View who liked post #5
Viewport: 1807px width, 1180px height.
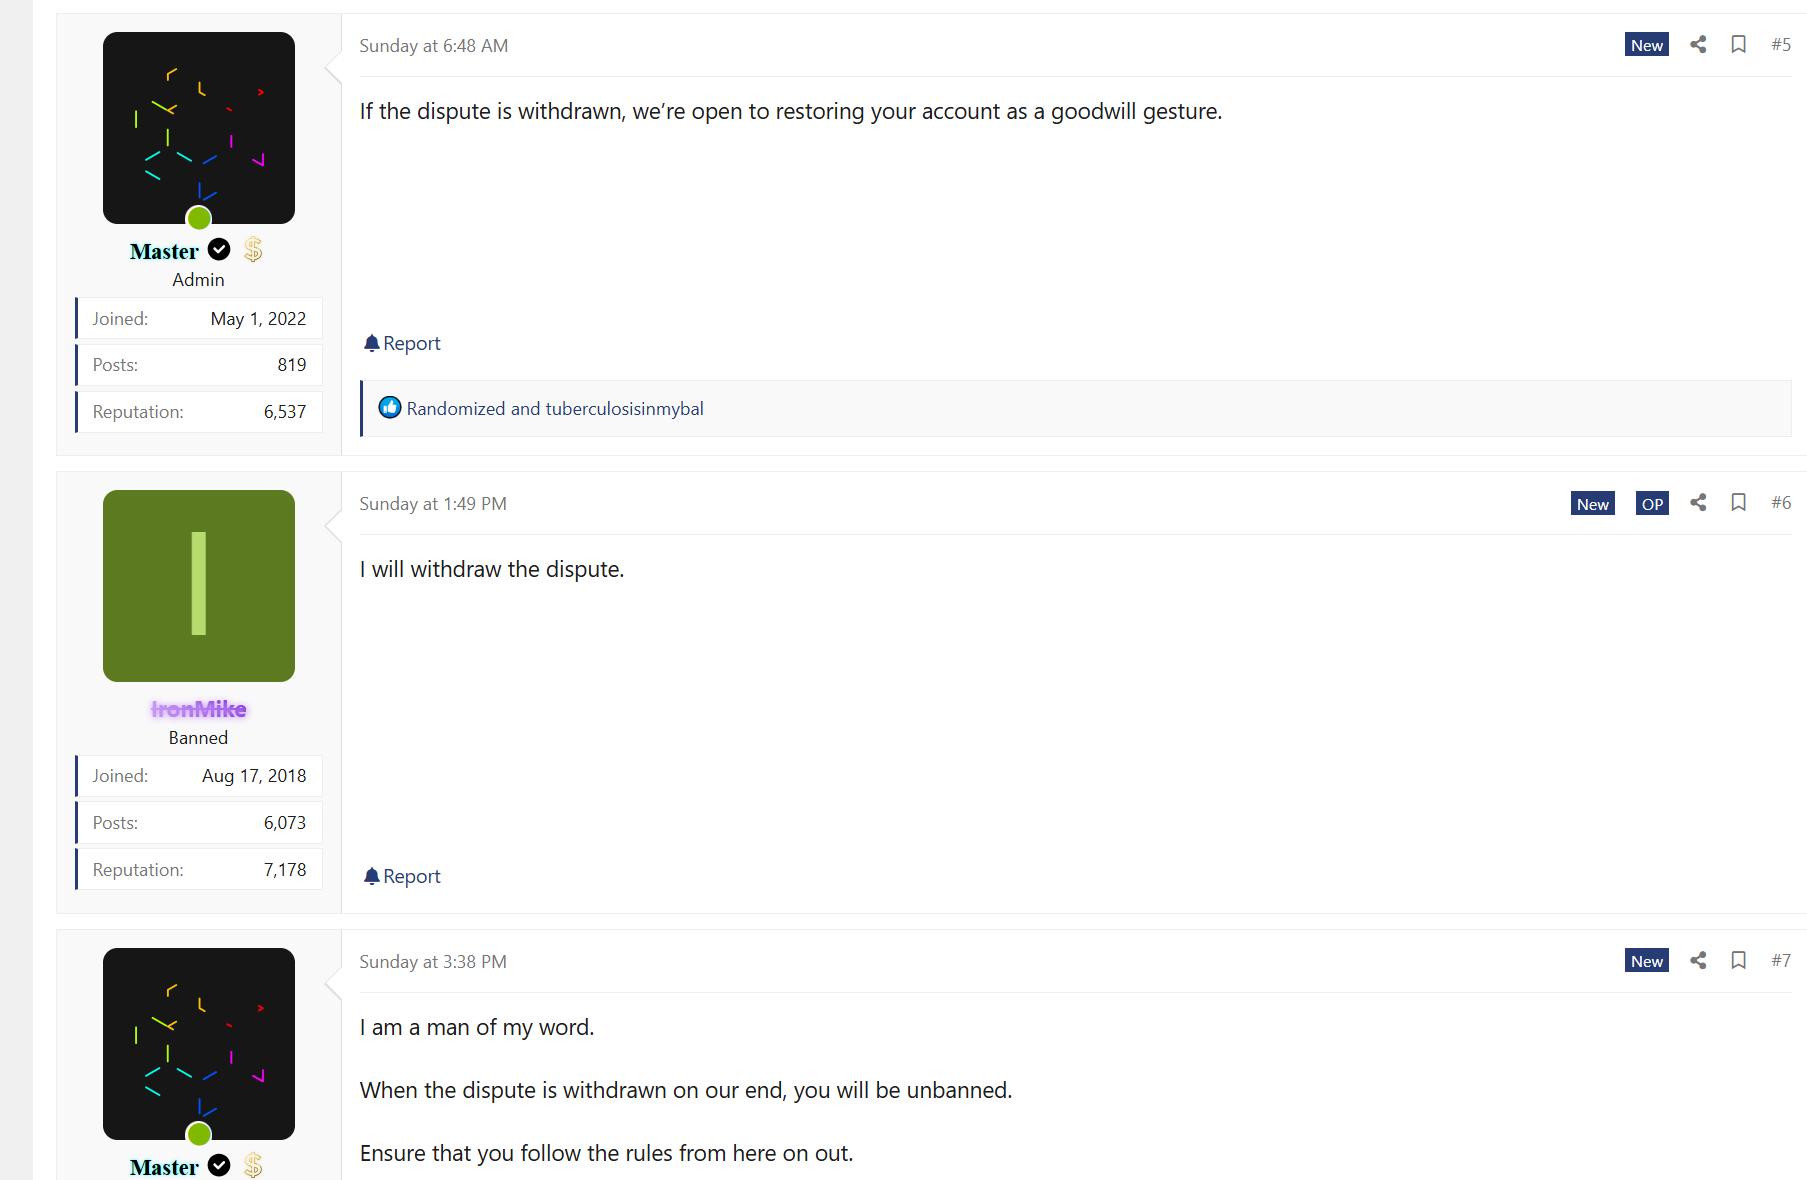555,409
